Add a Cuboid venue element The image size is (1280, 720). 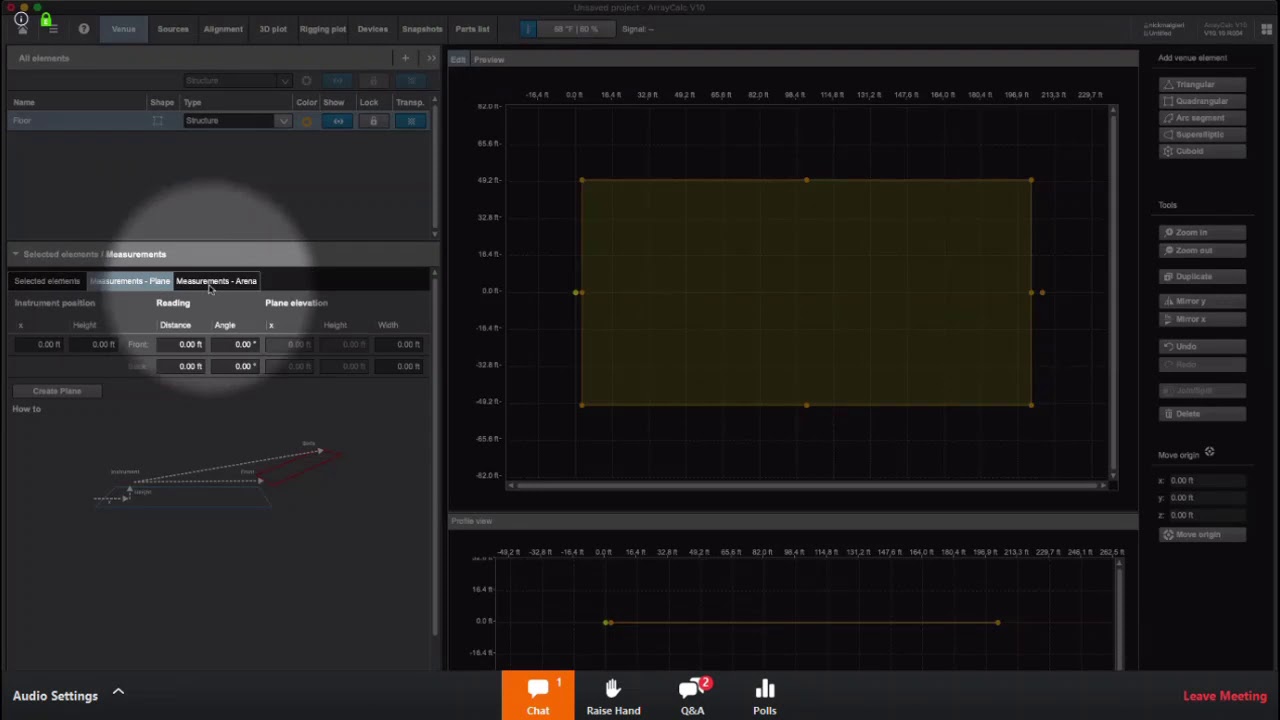click(x=1203, y=151)
